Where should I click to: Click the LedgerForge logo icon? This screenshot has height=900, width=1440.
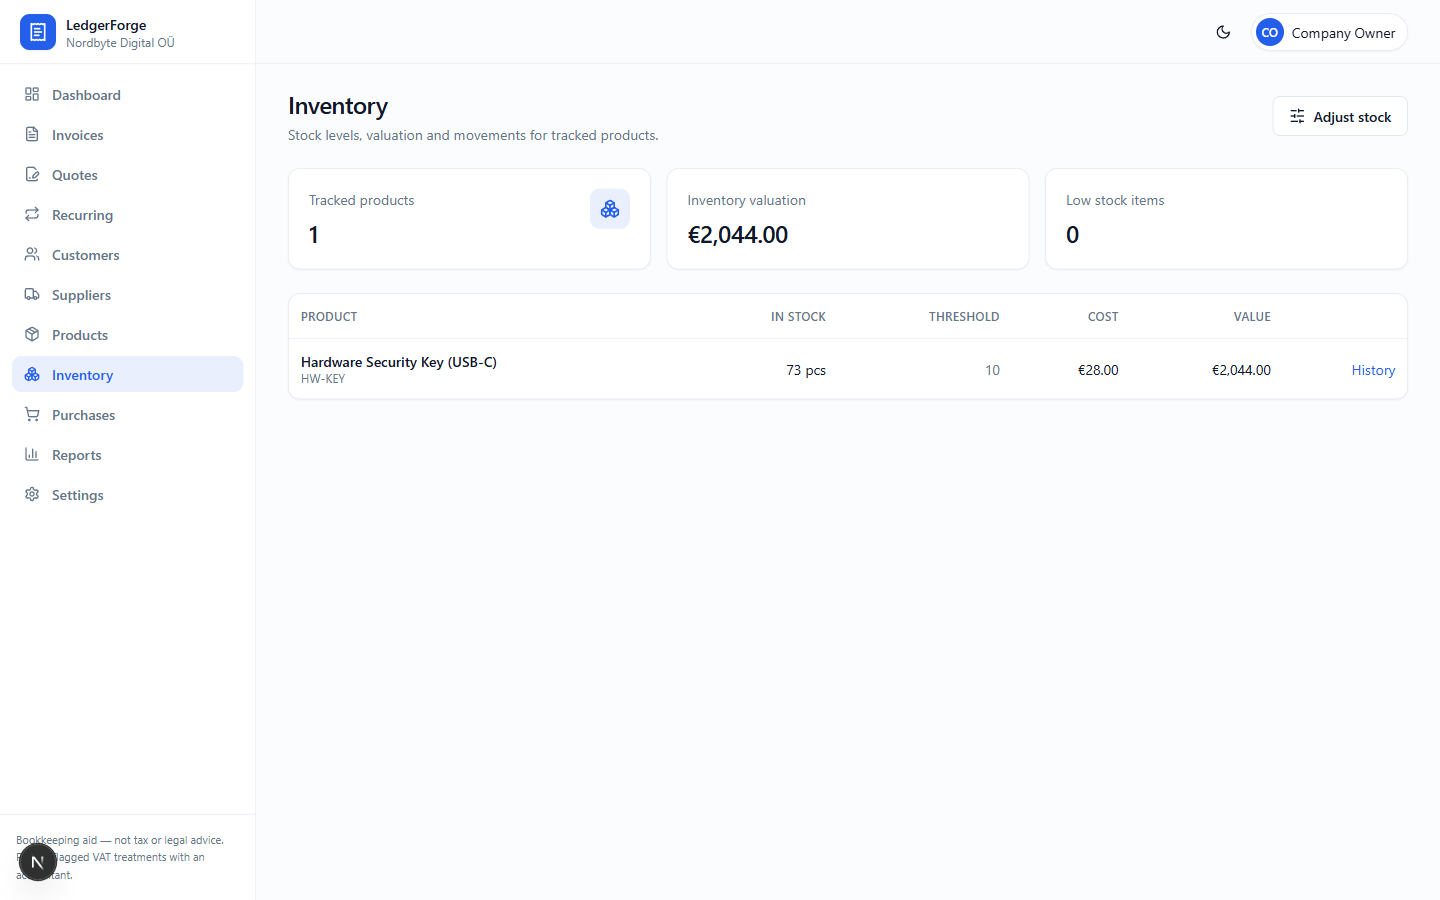(38, 32)
